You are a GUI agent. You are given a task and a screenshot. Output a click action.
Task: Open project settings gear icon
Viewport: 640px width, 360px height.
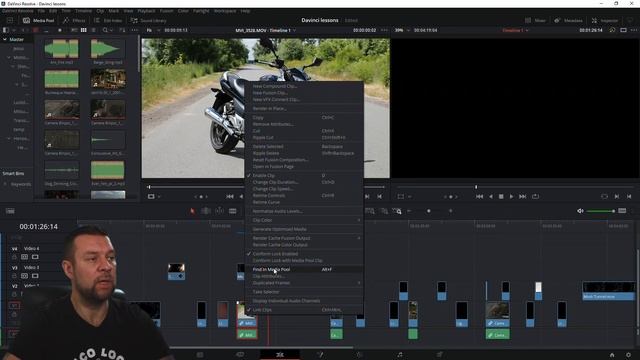[628, 355]
